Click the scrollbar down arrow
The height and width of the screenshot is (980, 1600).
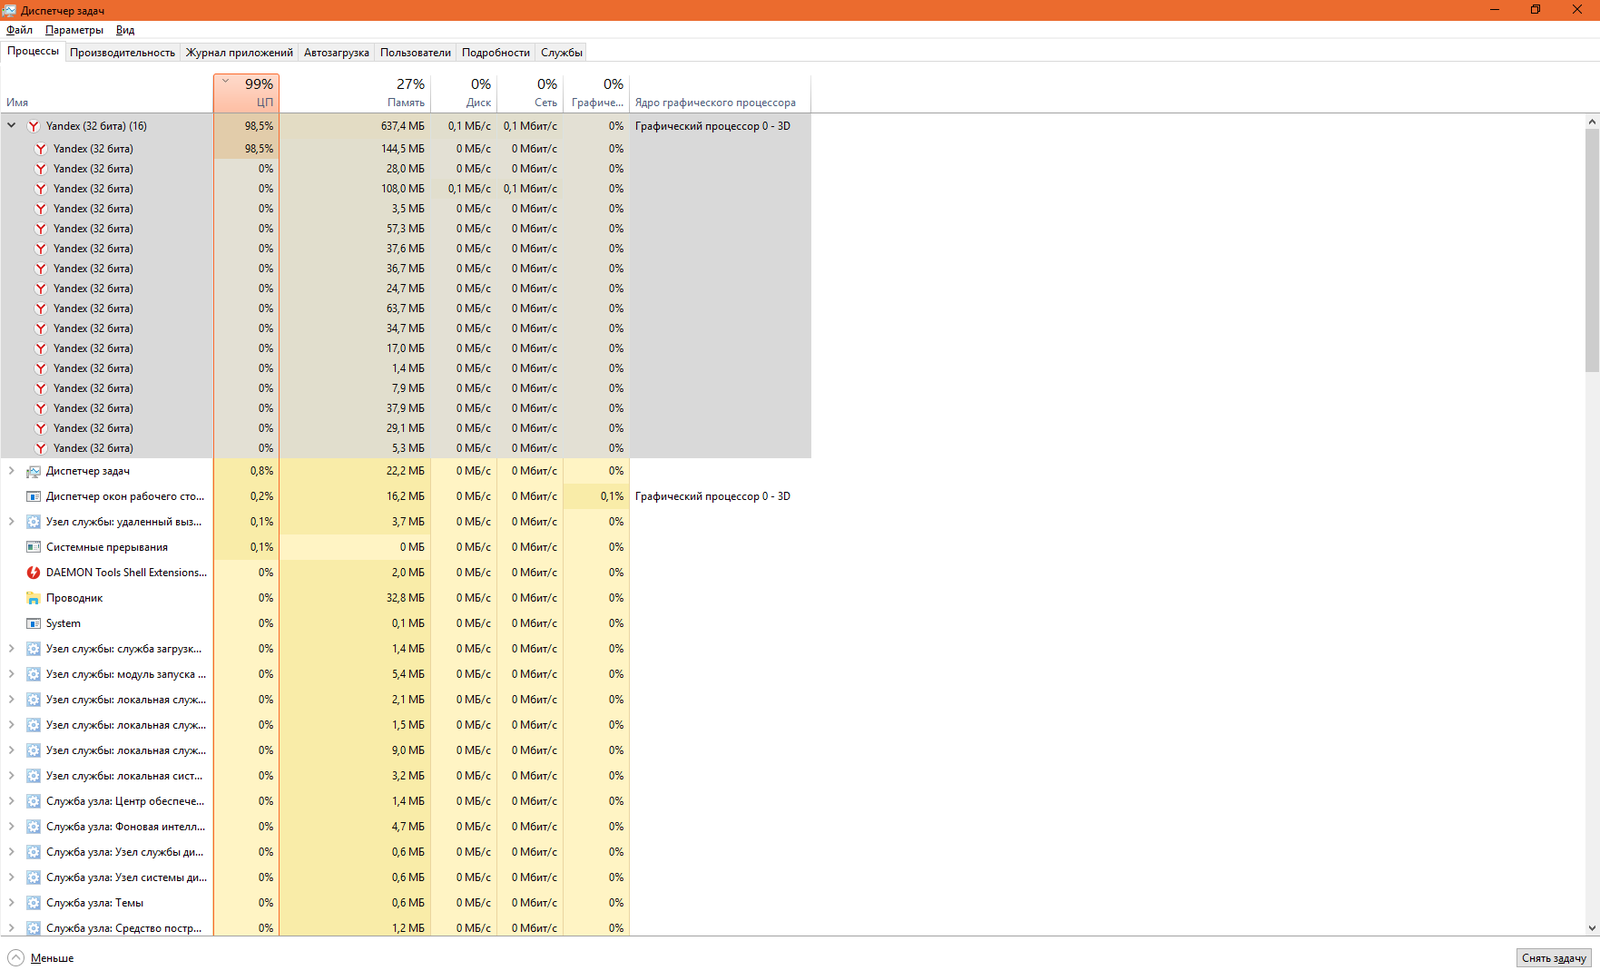[1592, 928]
